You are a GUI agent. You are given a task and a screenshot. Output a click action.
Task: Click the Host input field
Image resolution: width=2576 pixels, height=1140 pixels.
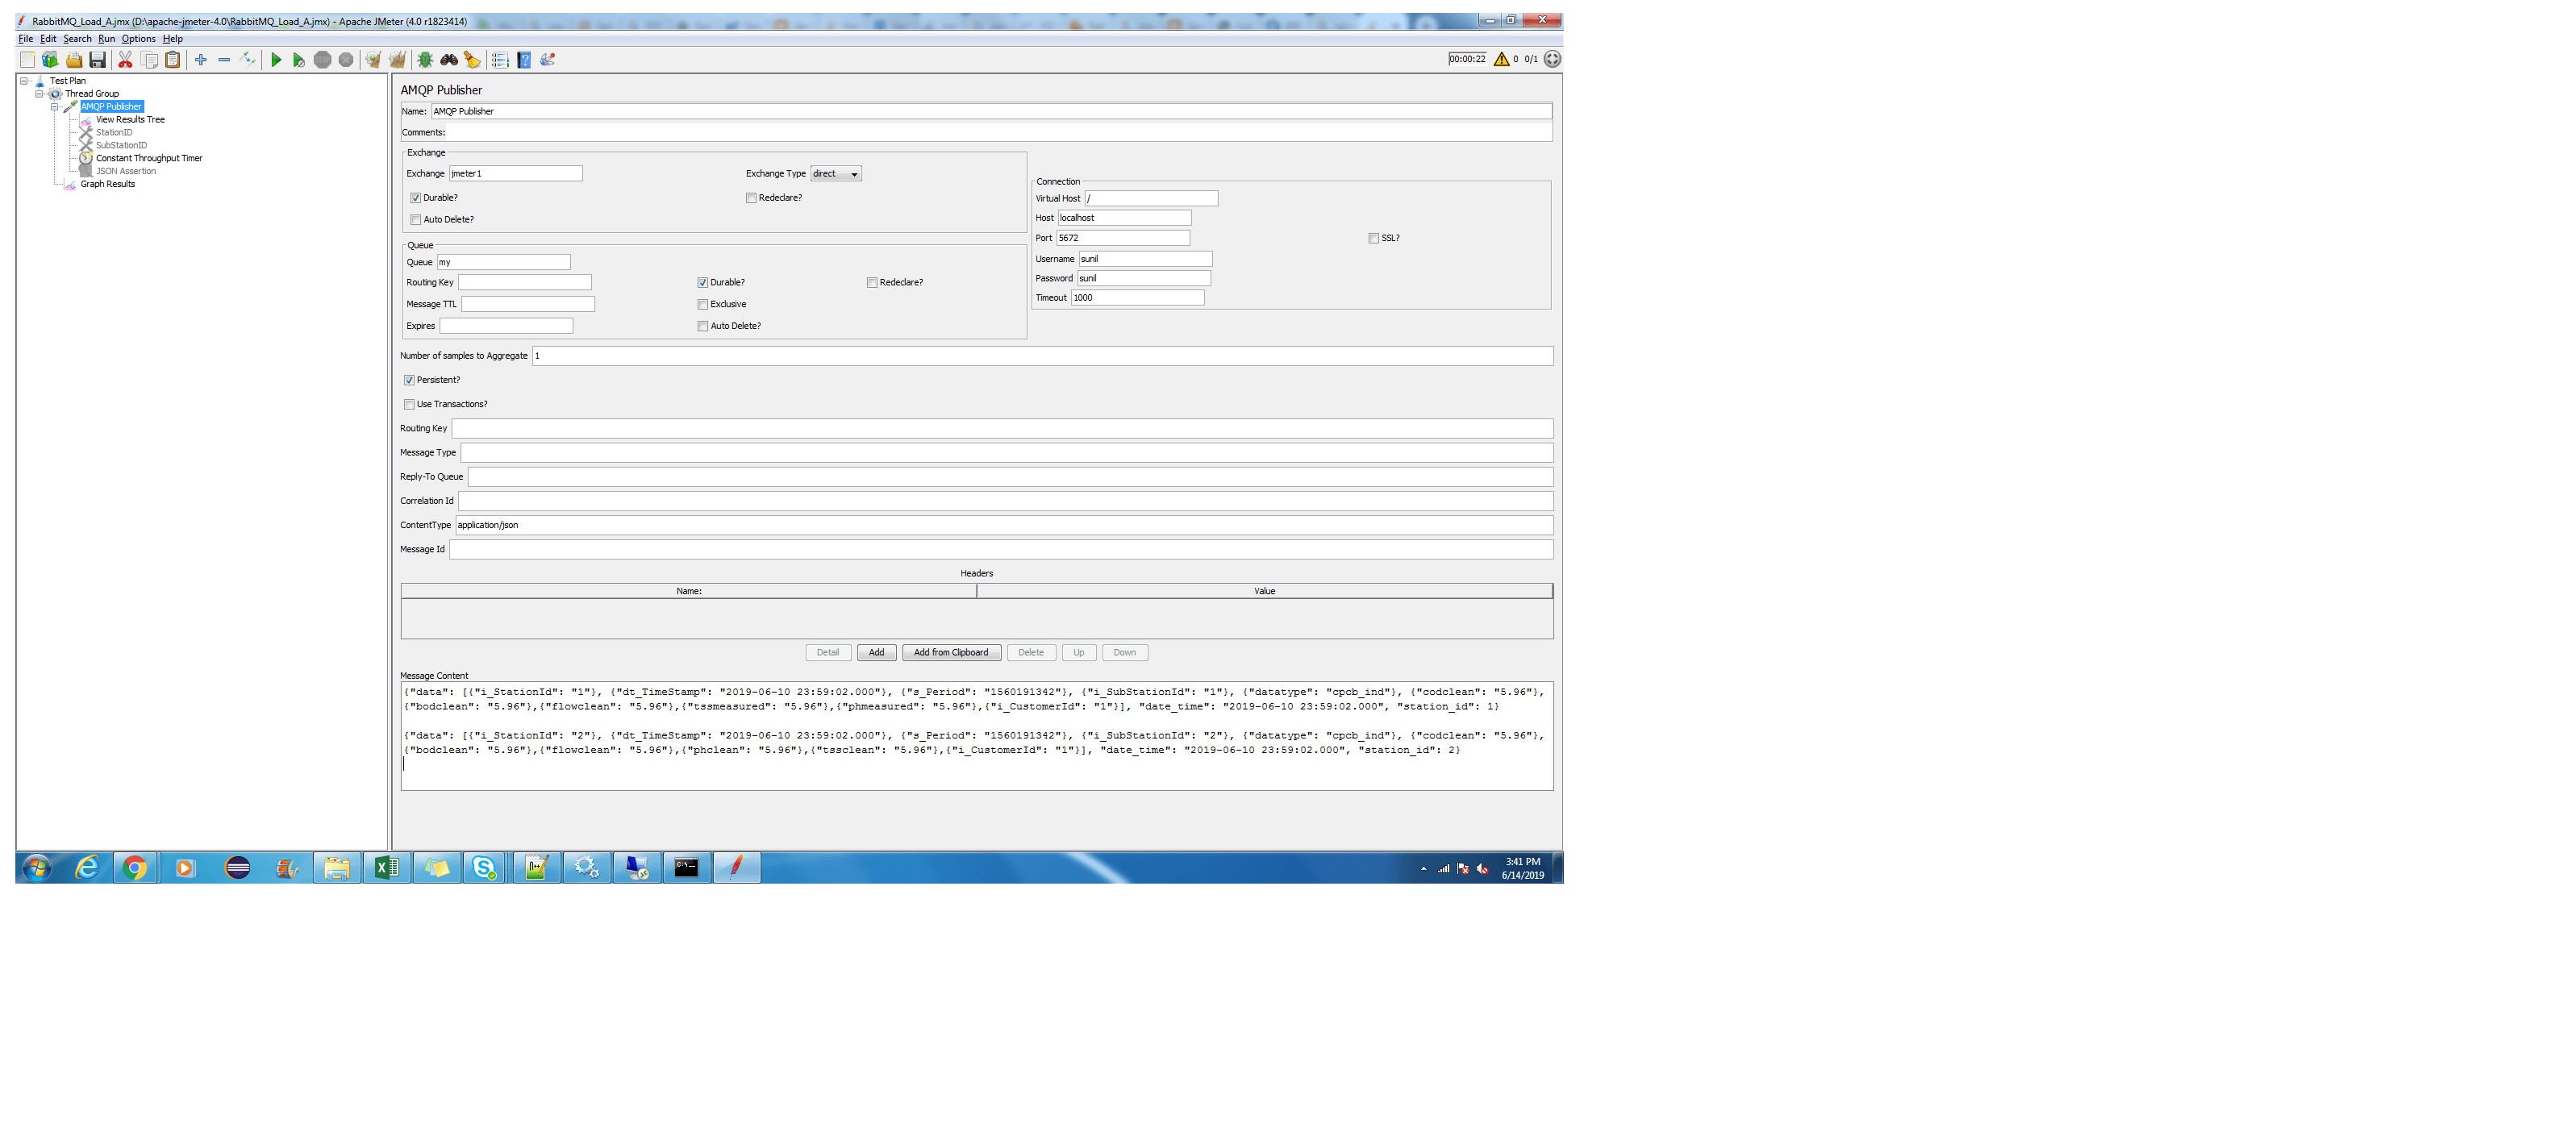tap(1124, 218)
